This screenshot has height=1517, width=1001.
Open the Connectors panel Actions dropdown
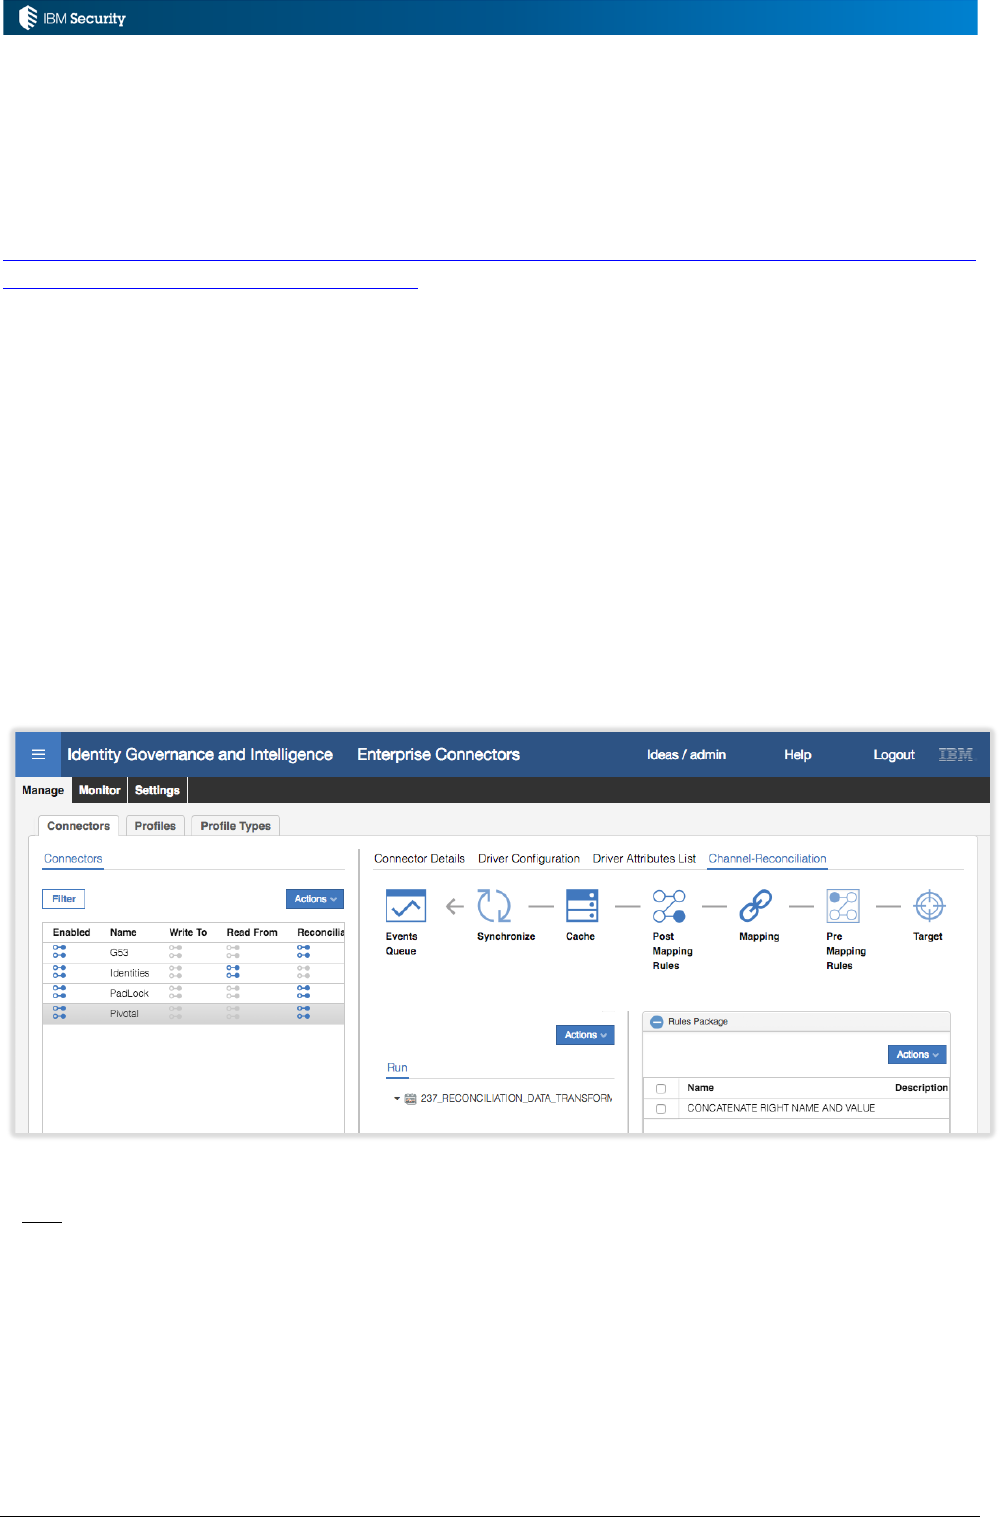tap(315, 899)
